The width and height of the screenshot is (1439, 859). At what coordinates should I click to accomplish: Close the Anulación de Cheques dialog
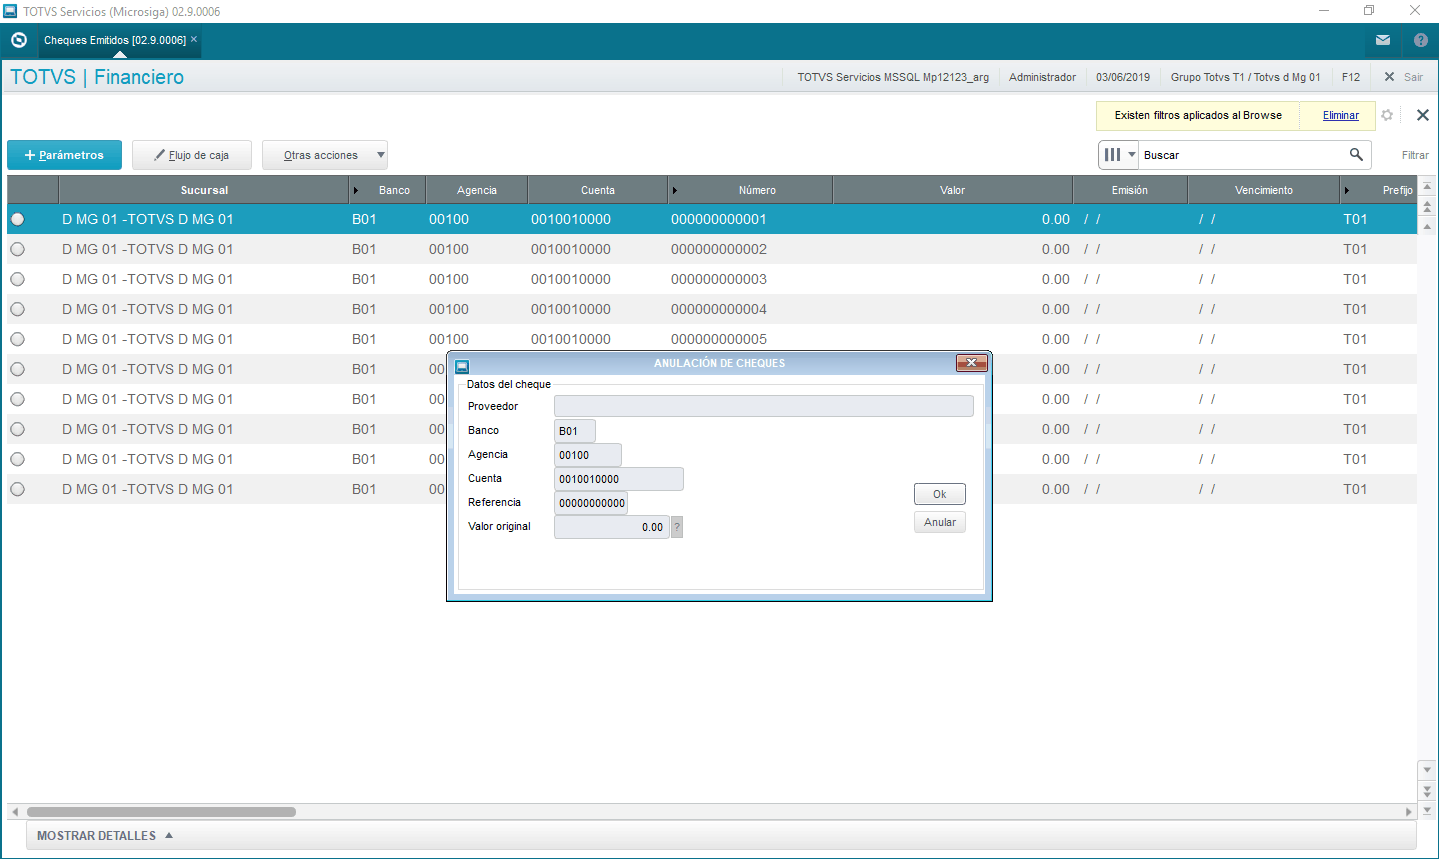coord(971,363)
